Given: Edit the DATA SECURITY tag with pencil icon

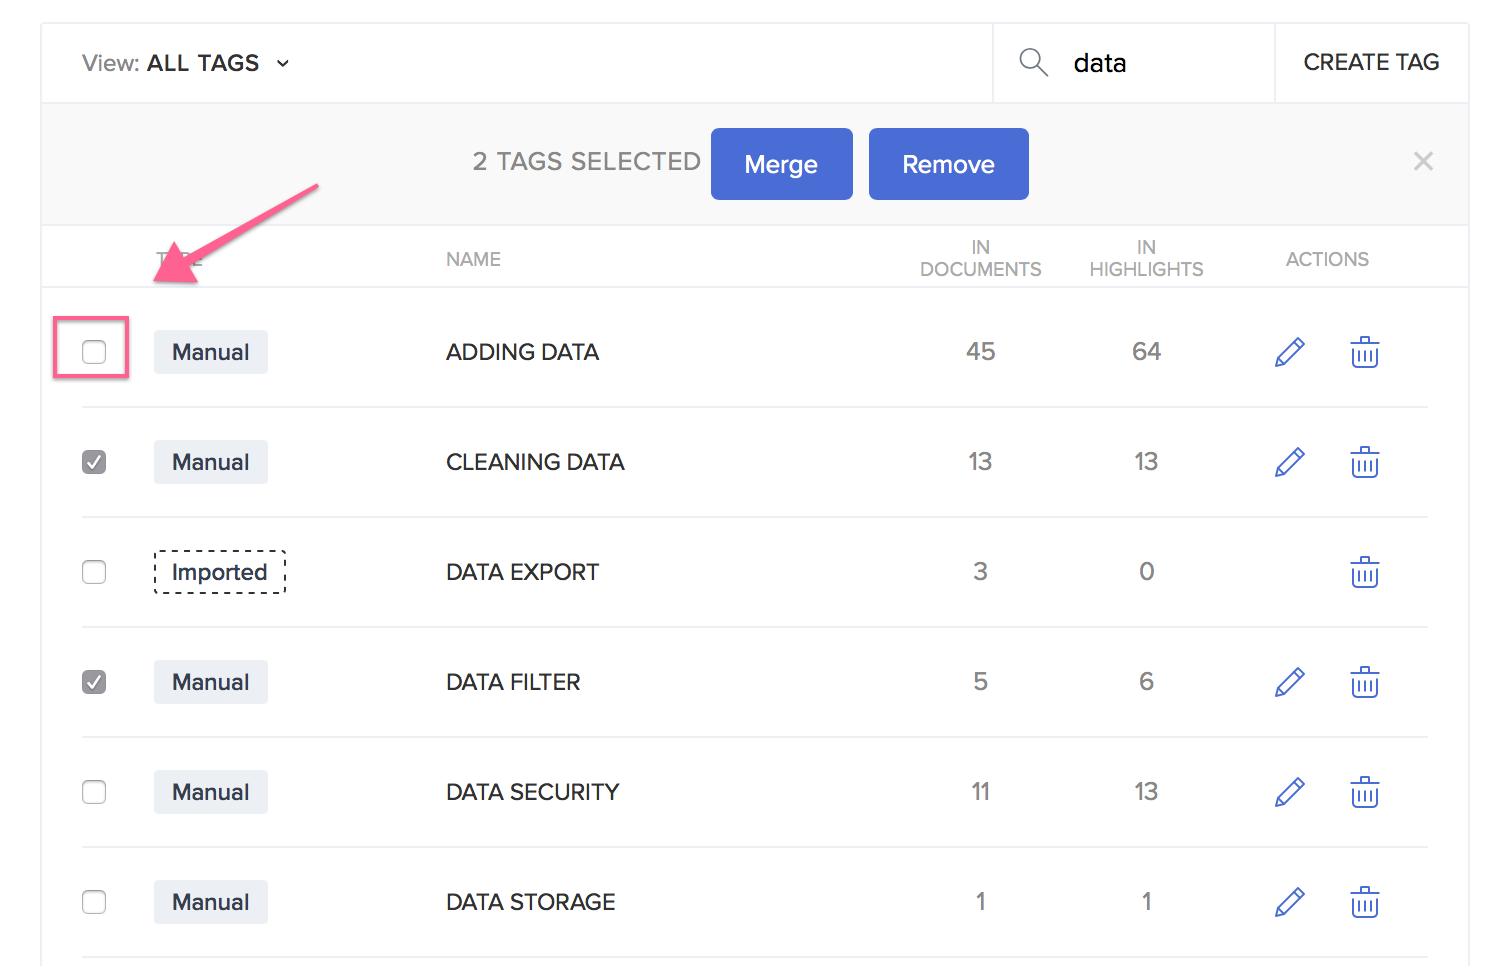Looking at the screenshot, I should (x=1290, y=792).
